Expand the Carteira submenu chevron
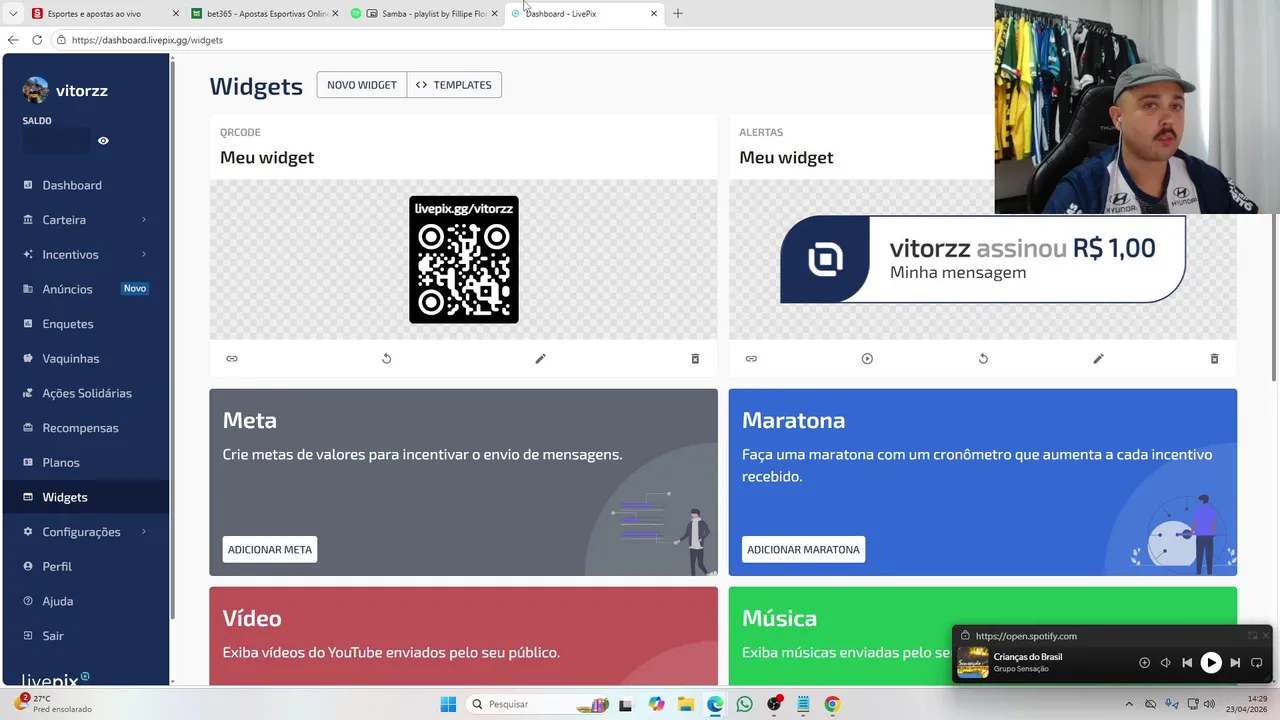 [144, 220]
